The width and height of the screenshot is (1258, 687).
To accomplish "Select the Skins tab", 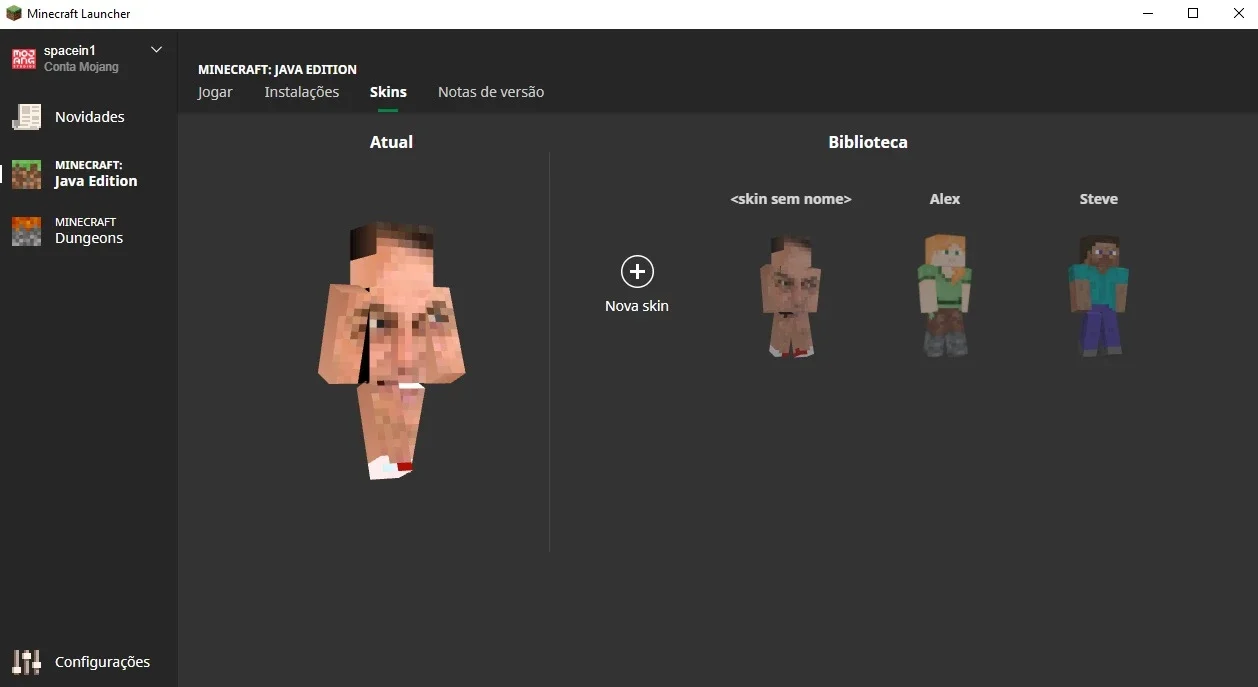I will point(388,92).
